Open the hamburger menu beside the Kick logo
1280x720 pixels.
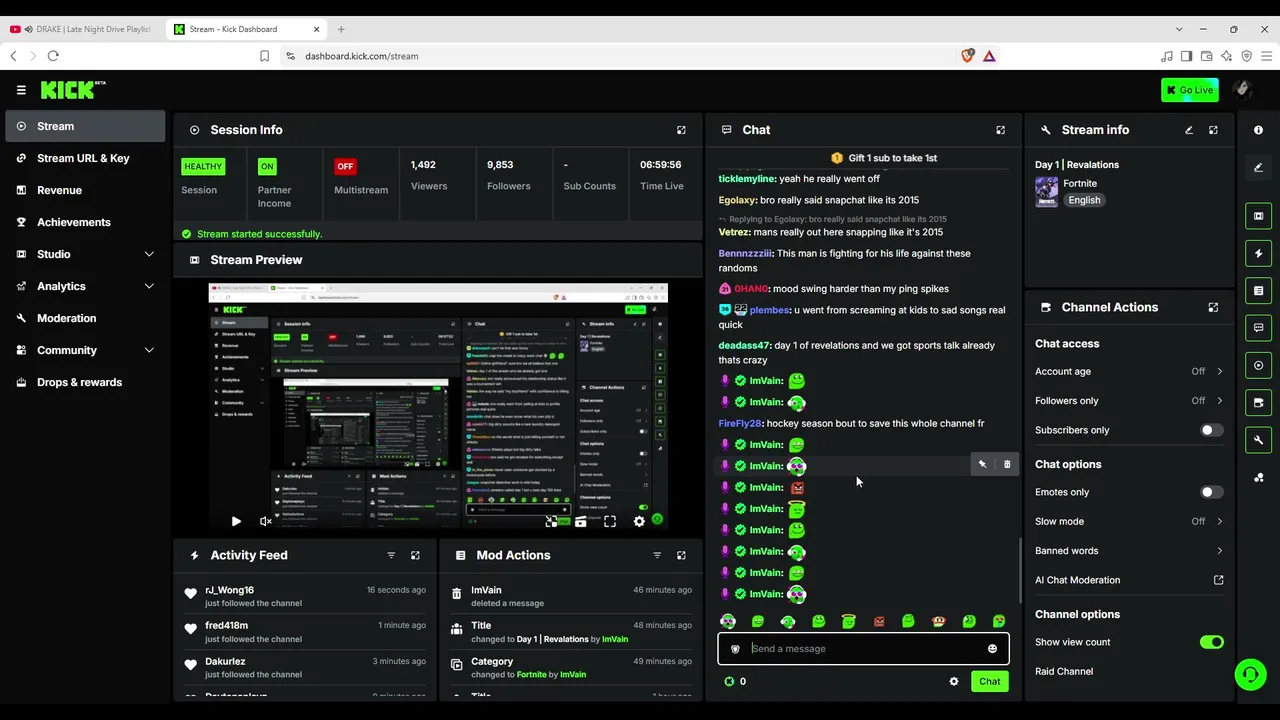[21, 90]
